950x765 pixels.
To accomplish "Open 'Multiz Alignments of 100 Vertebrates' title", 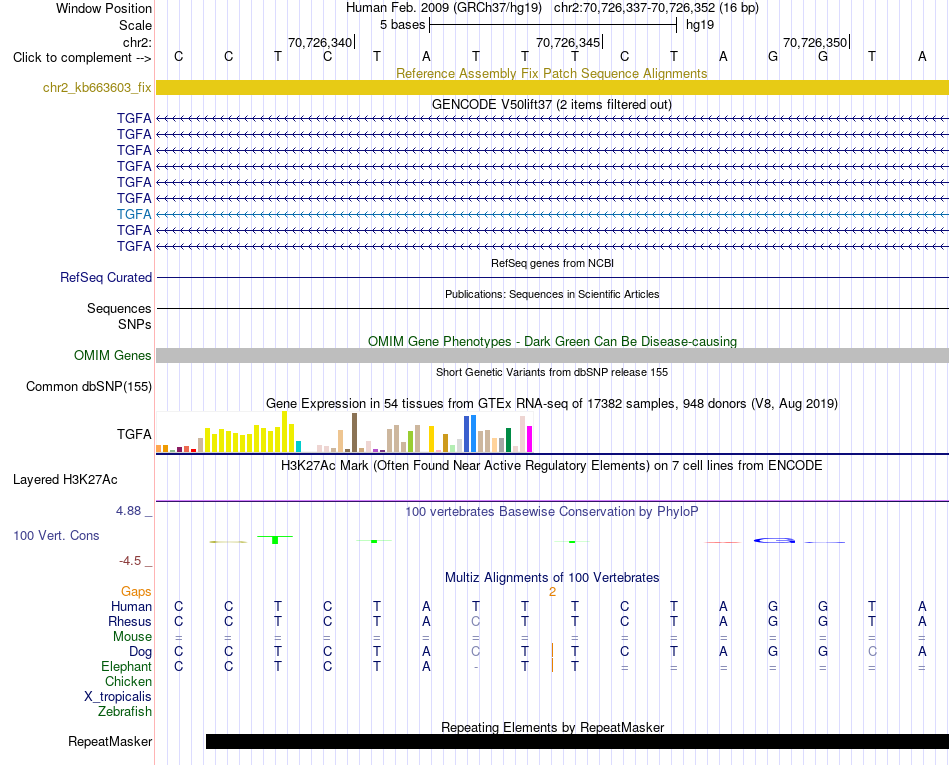I will (552, 578).
